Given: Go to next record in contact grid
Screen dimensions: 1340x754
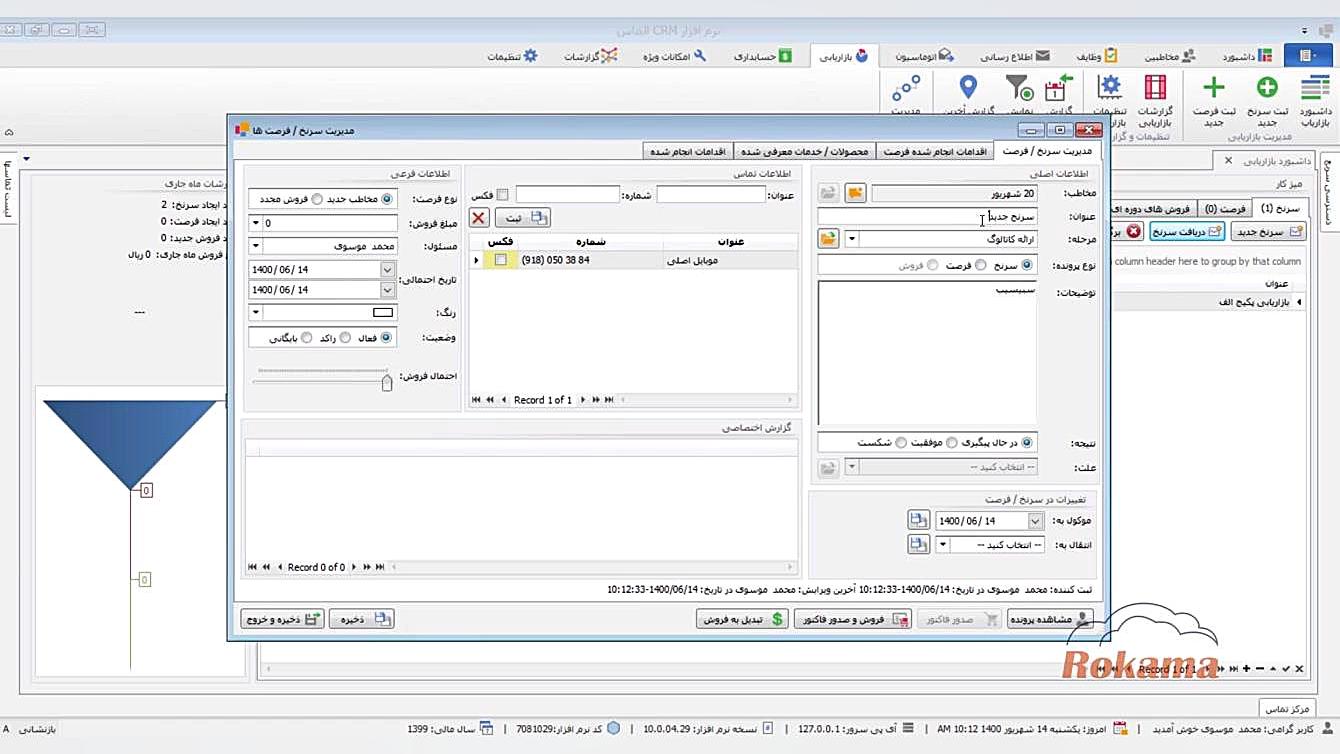Looking at the screenshot, I should coord(583,400).
